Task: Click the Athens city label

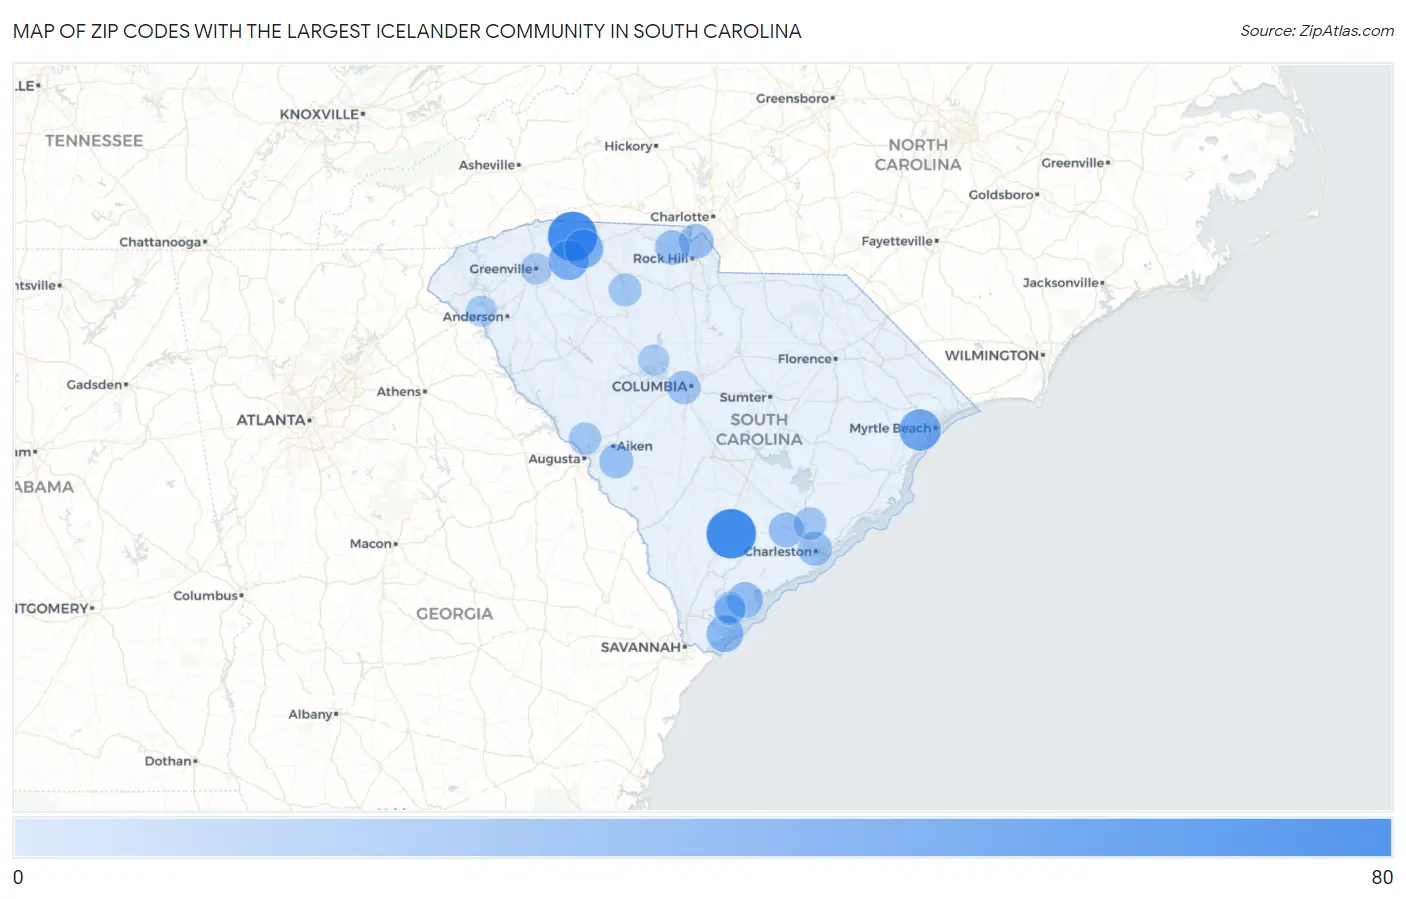Action: click(399, 392)
